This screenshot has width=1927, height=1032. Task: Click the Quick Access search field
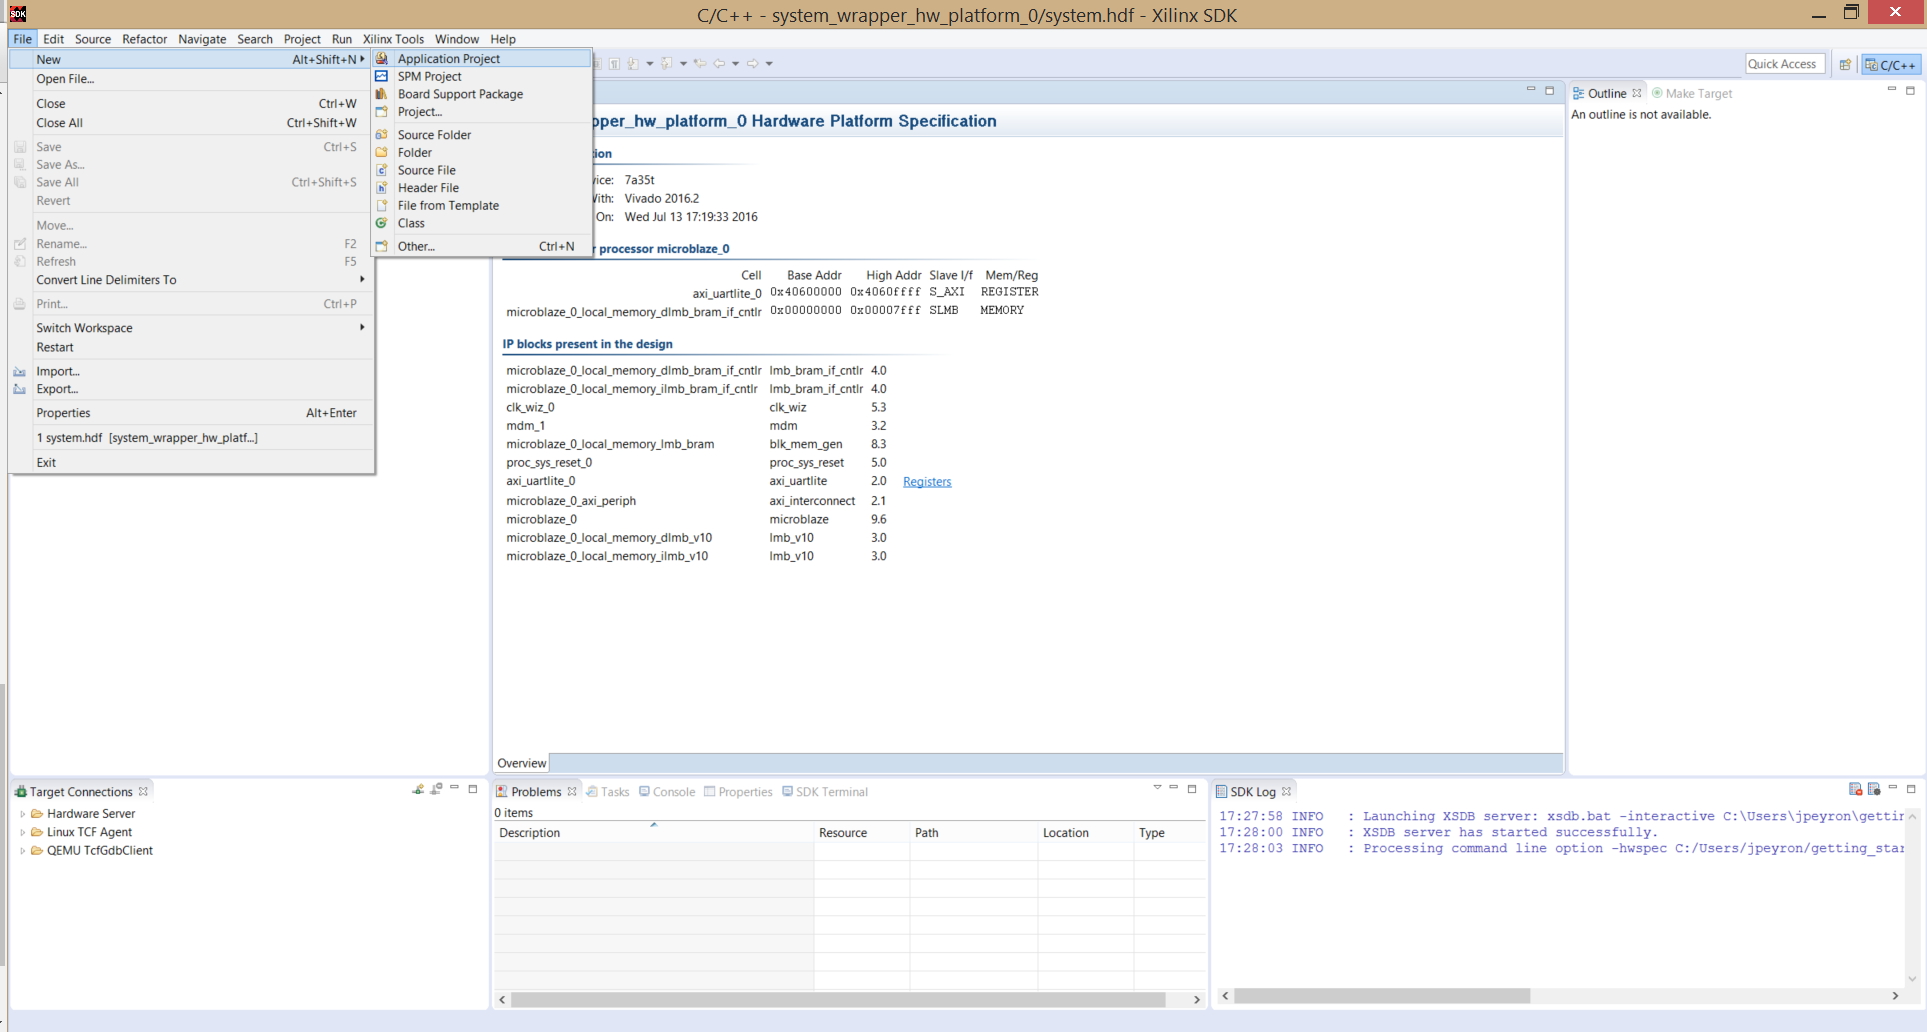[x=1785, y=64]
